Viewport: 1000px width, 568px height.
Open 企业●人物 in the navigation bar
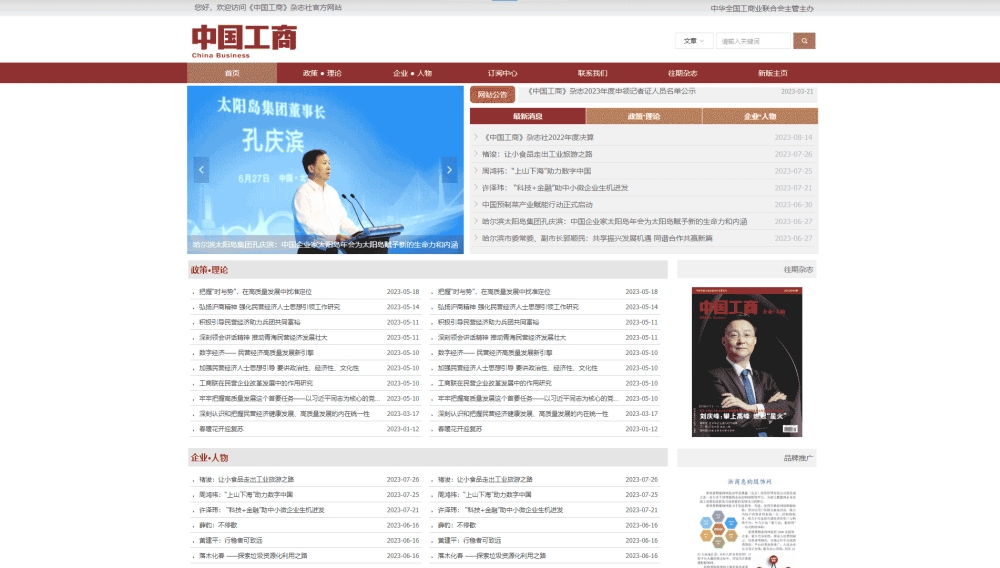[412, 73]
